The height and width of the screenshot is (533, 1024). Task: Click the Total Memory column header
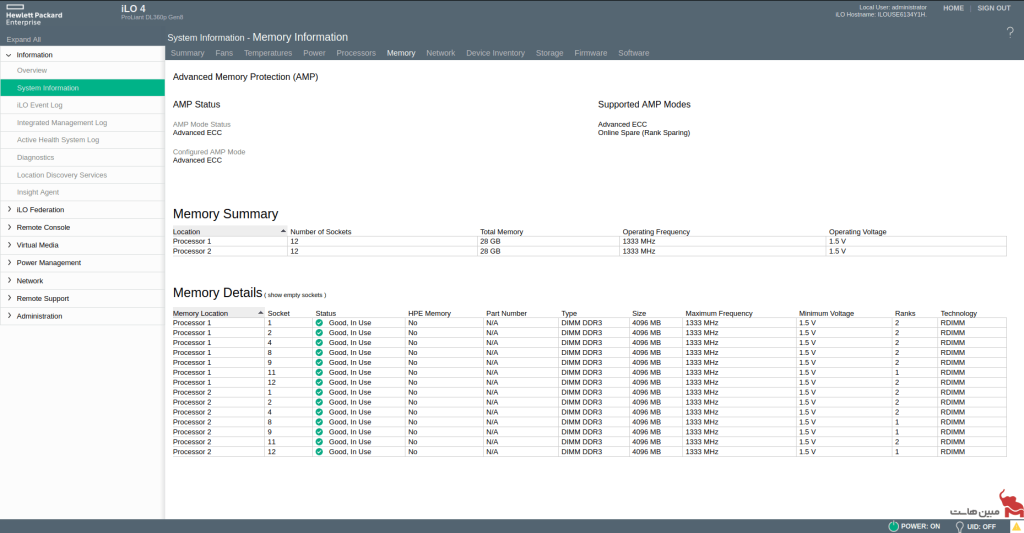coord(502,231)
